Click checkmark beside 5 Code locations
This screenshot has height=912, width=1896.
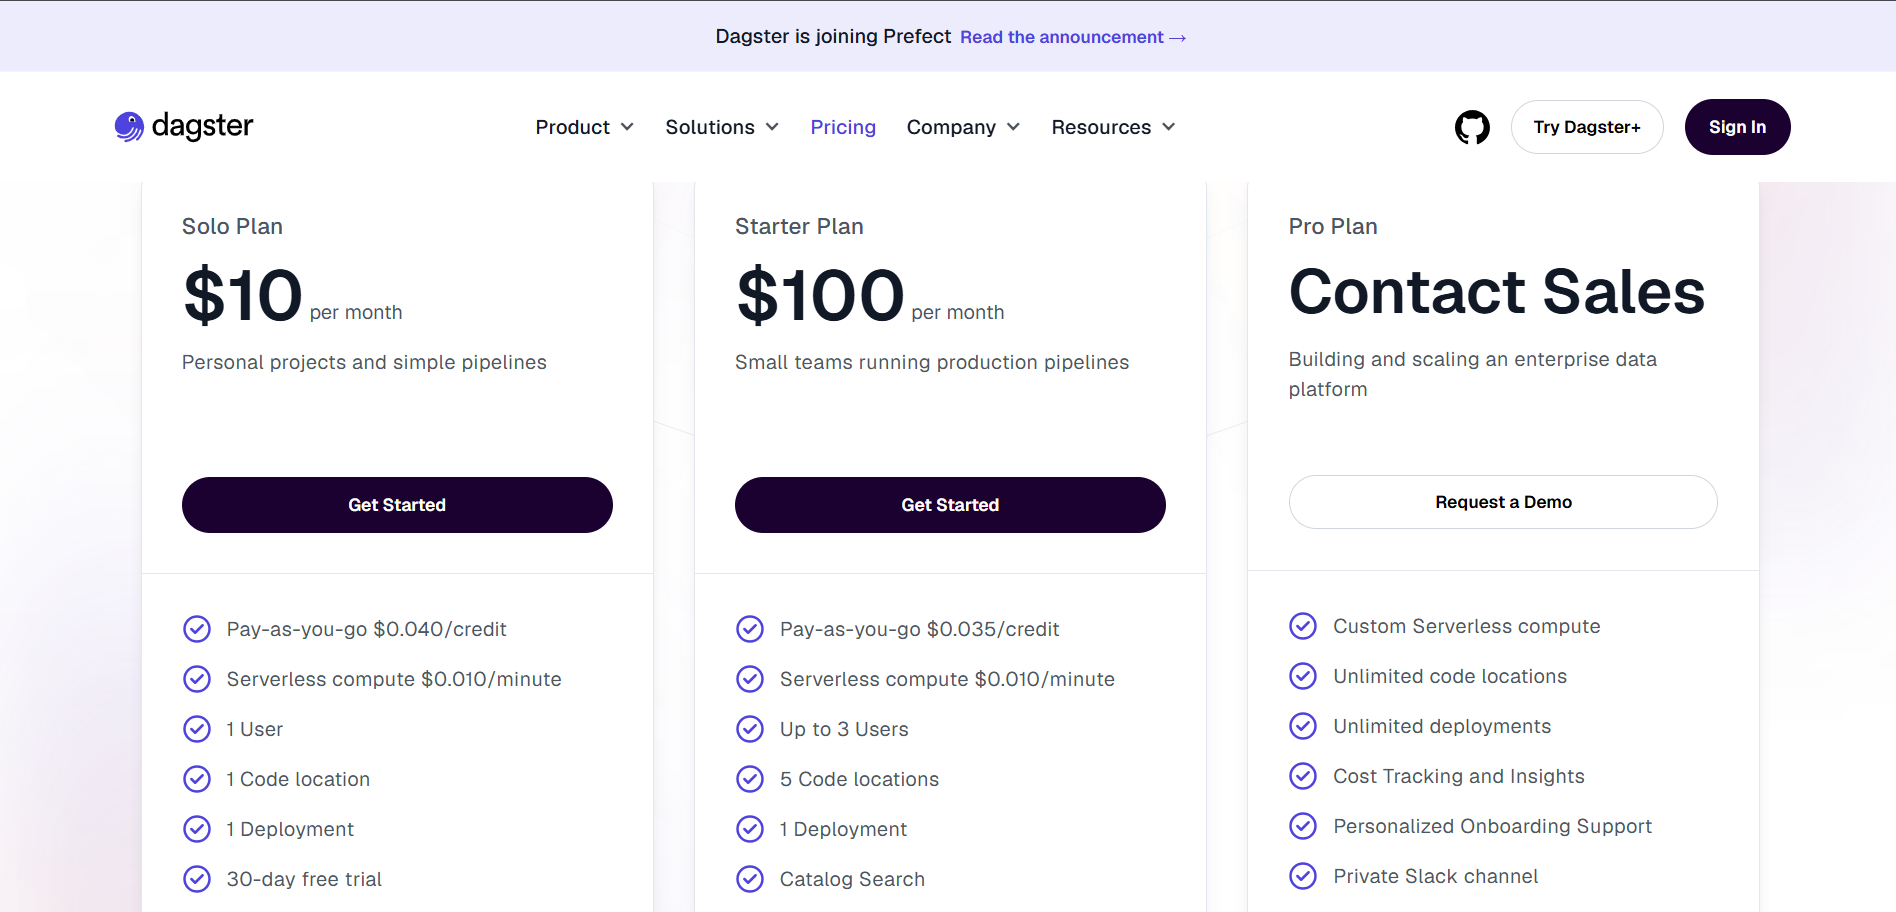click(750, 779)
